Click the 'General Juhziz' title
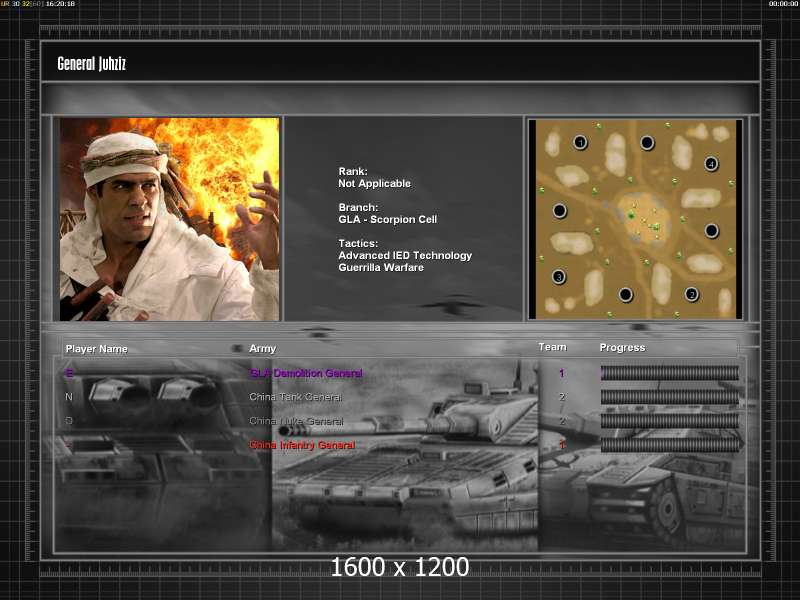Image resolution: width=800 pixels, height=600 pixels. [91, 64]
